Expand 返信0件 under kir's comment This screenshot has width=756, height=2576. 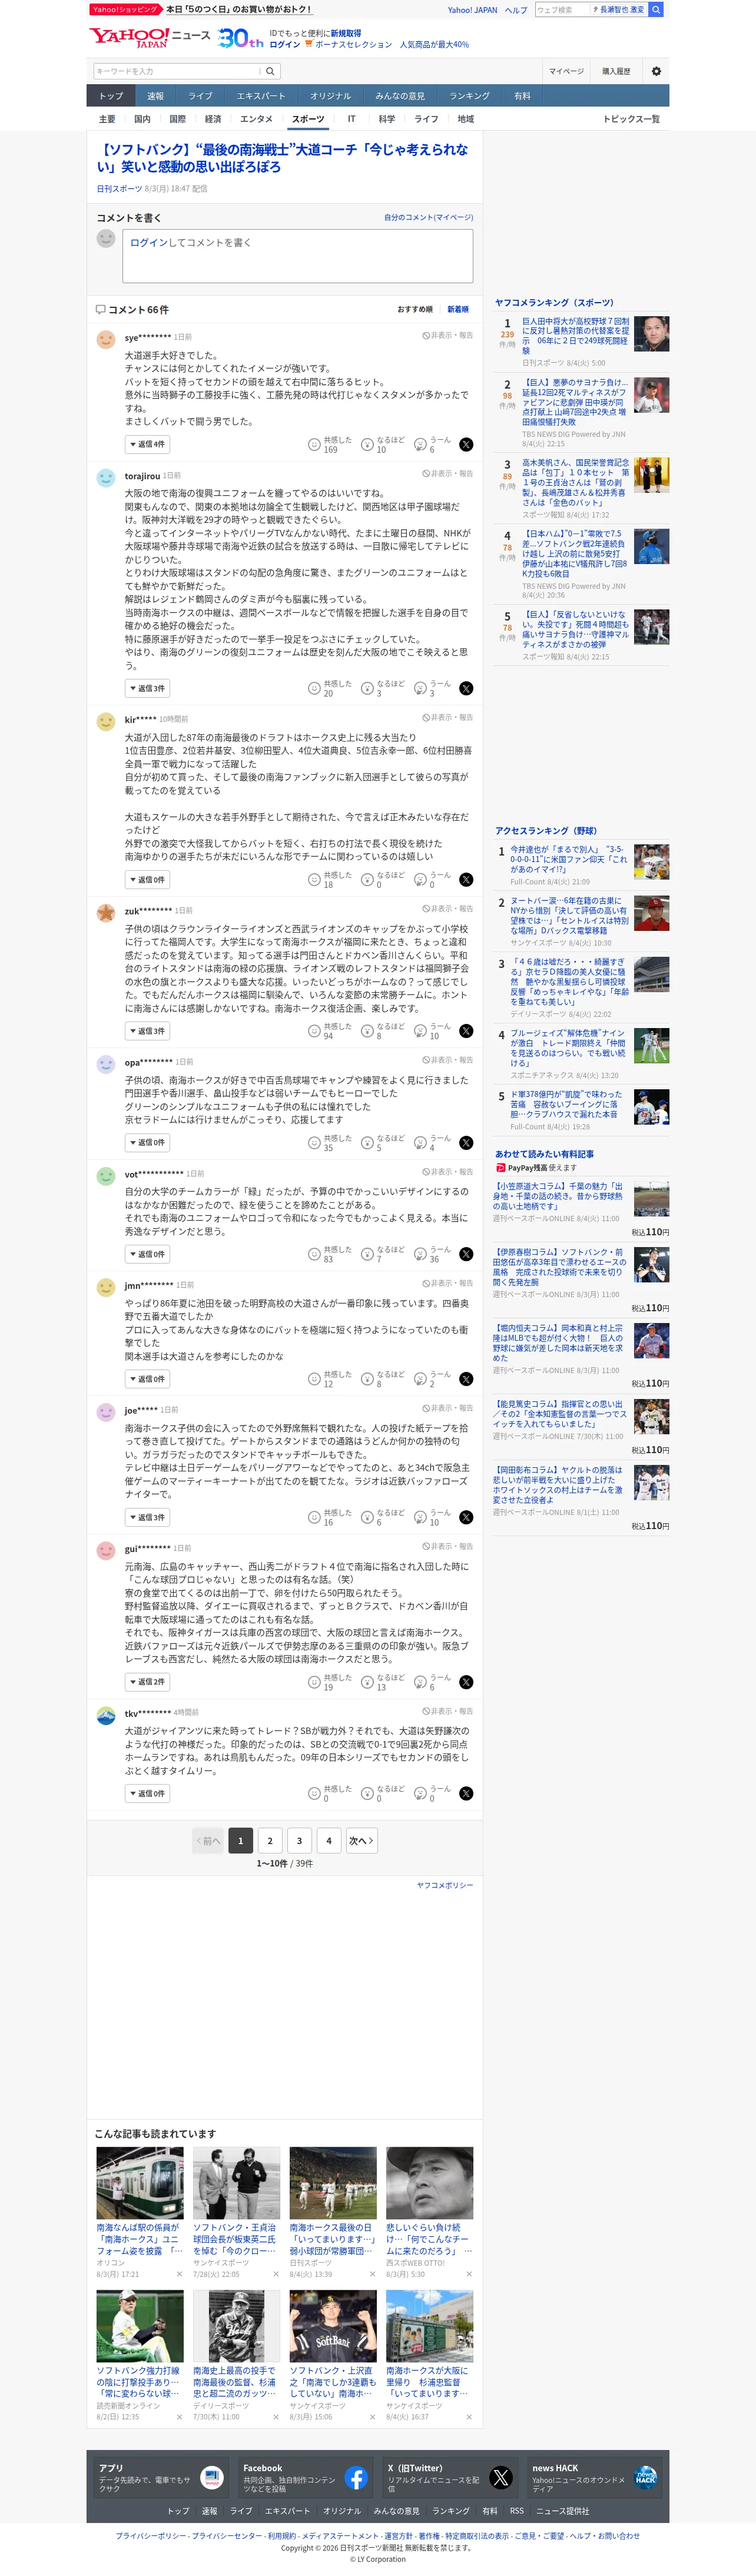pos(147,879)
